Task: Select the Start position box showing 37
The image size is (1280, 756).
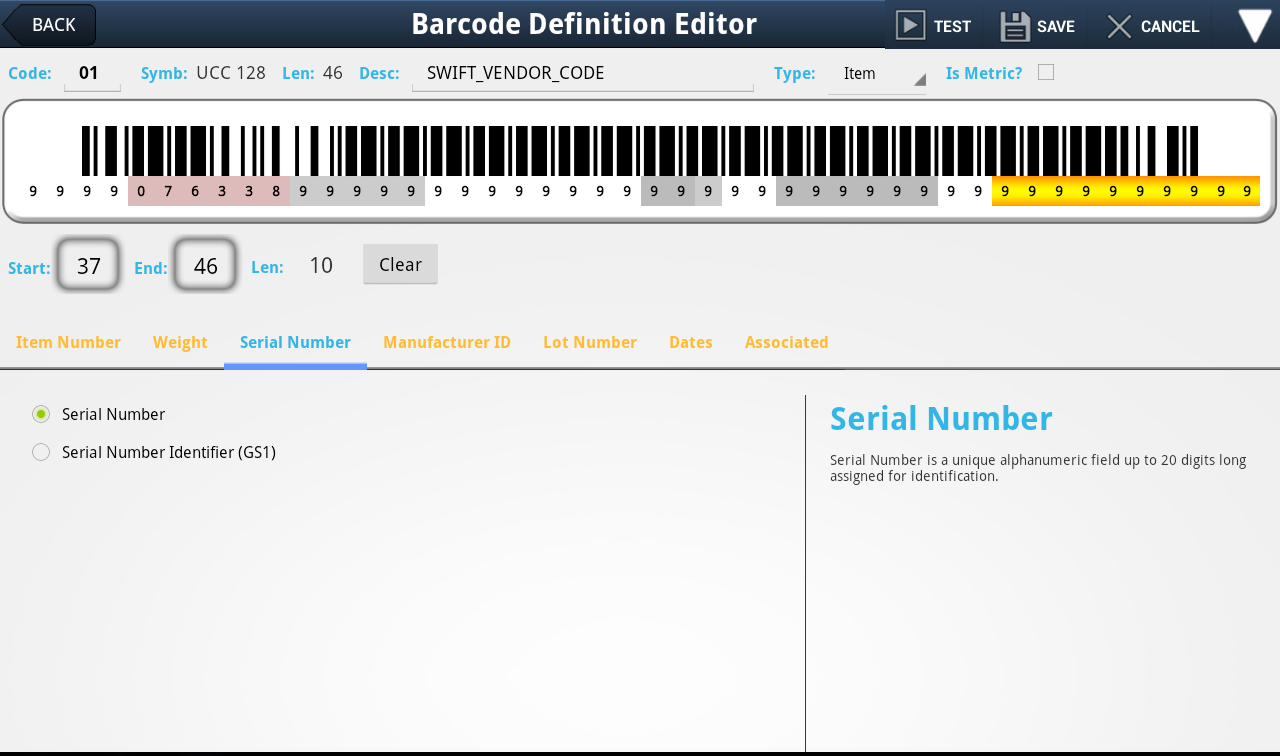Action: pos(89,266)
